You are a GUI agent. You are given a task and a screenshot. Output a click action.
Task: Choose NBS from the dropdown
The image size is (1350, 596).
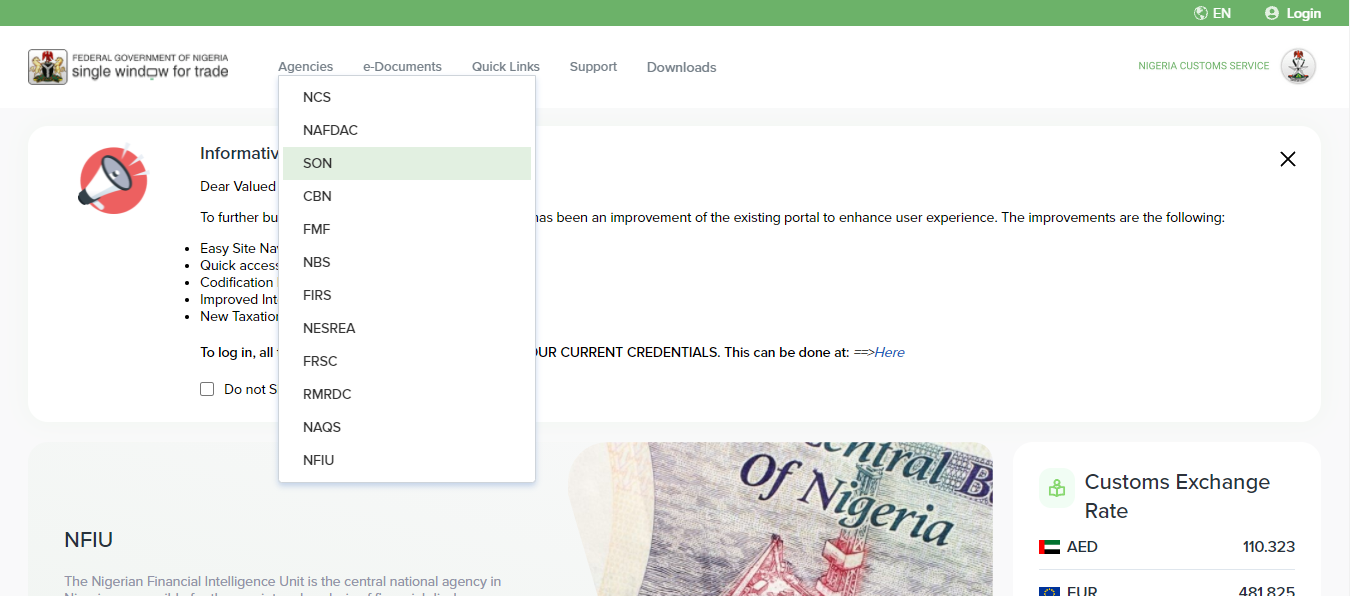click(407, 262)
